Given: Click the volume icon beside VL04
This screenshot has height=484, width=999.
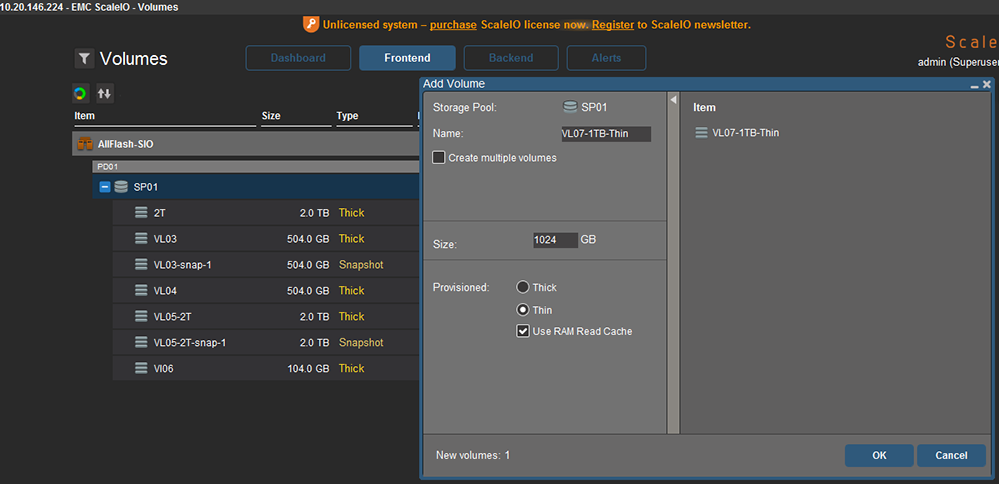Looking at the screenshot, I should pos(141,290).
